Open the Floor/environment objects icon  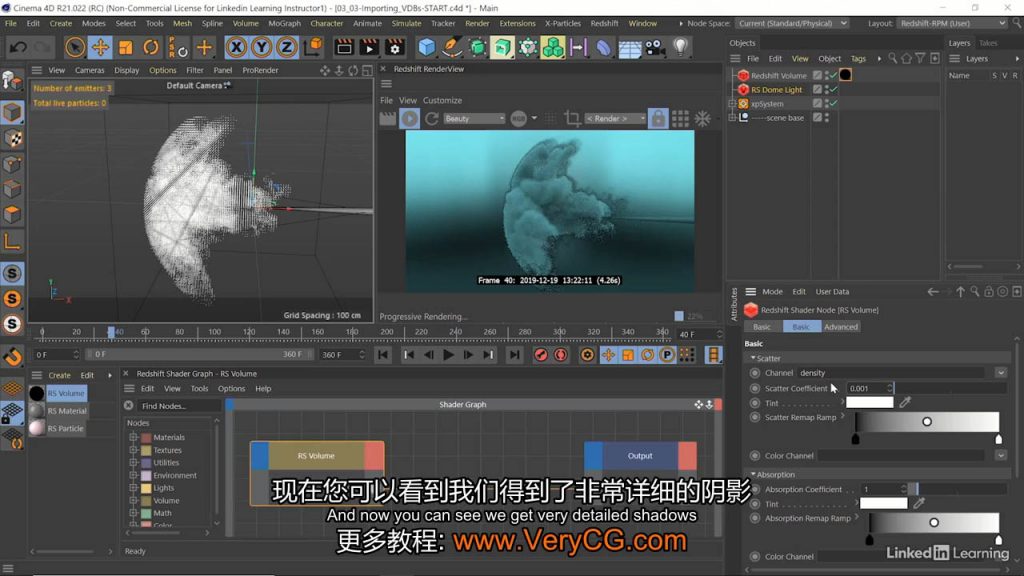(x=629, y=47)
